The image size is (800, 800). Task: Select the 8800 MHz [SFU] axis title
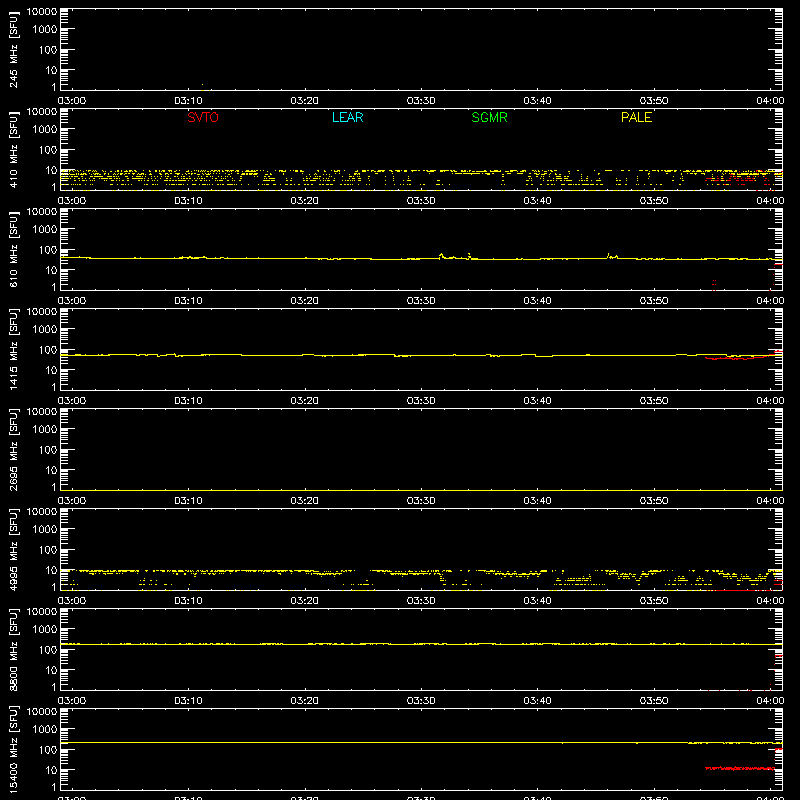pos(13,649)
